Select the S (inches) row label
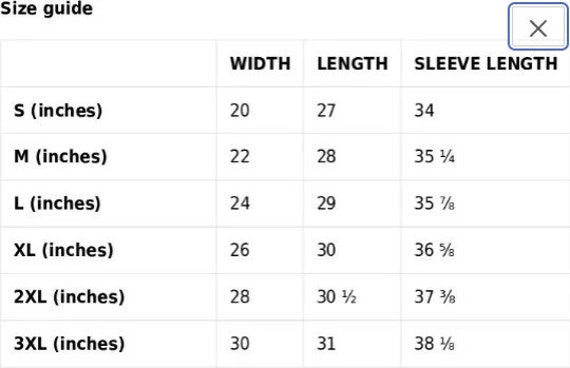570x368 pixels. pos(58,111)
